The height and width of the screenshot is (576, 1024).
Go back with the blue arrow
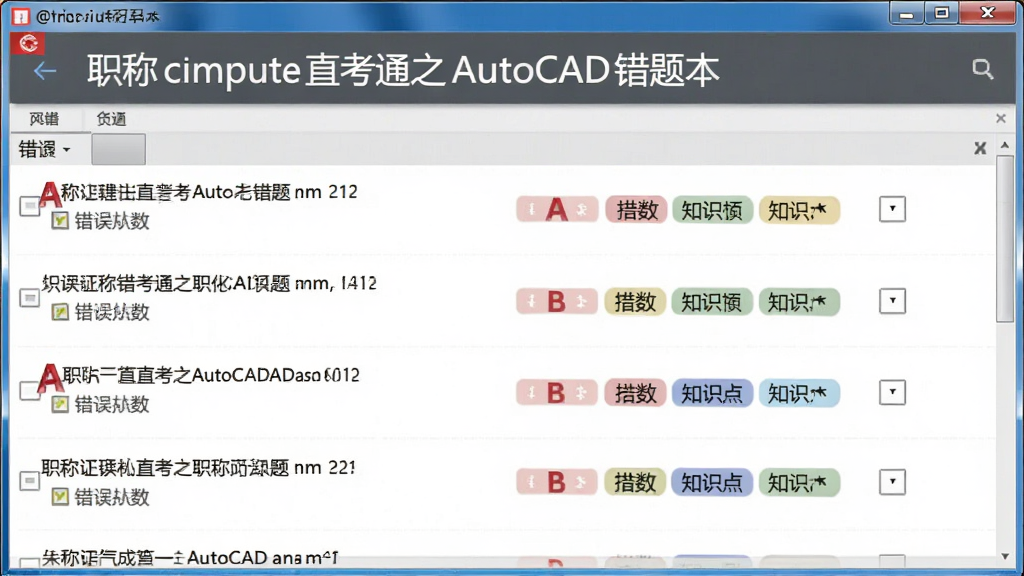tap(44, 71)
